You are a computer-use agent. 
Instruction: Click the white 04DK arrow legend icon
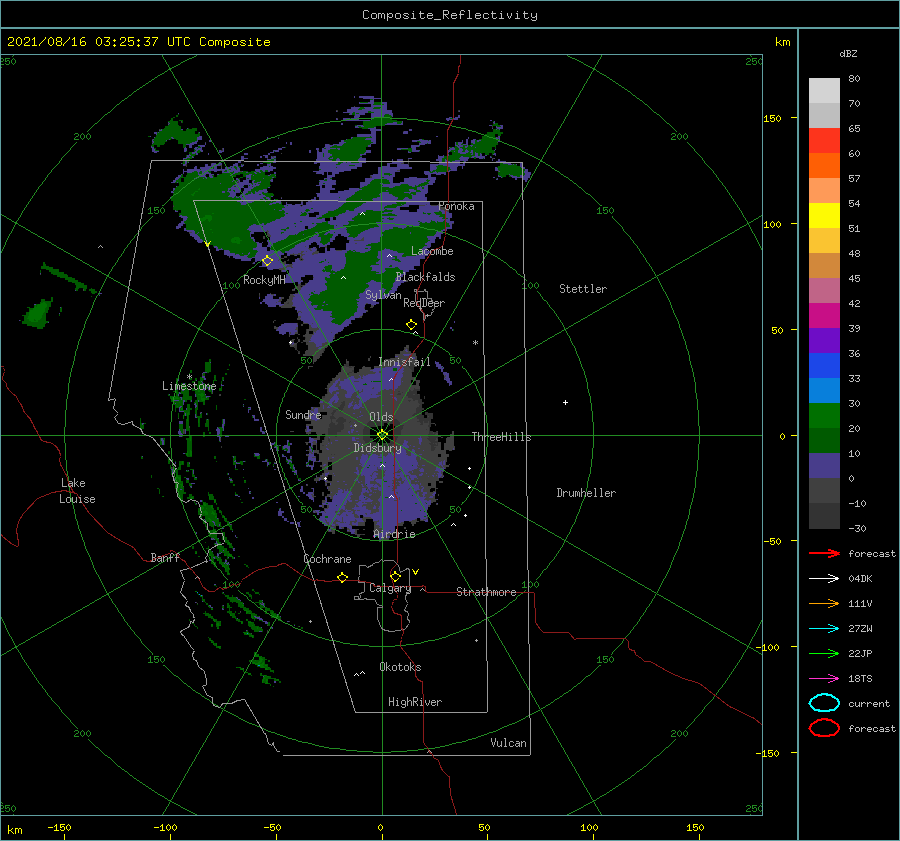[x=824, y=578]
